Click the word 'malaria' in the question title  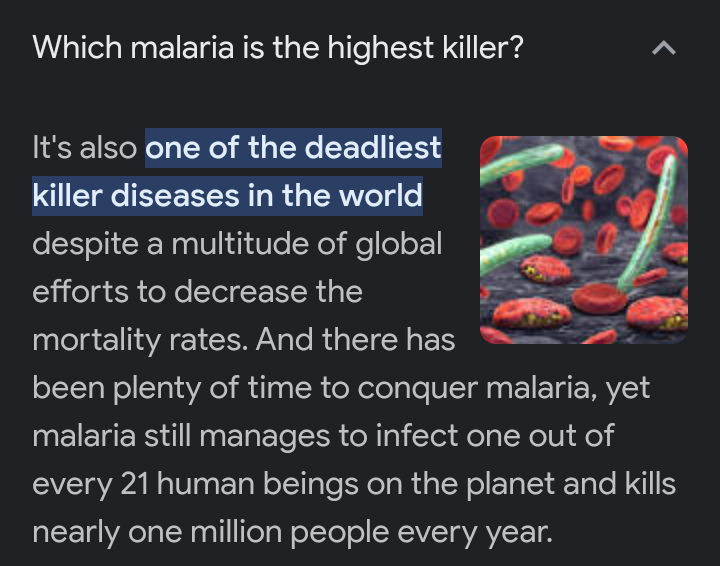coord(182,48)
